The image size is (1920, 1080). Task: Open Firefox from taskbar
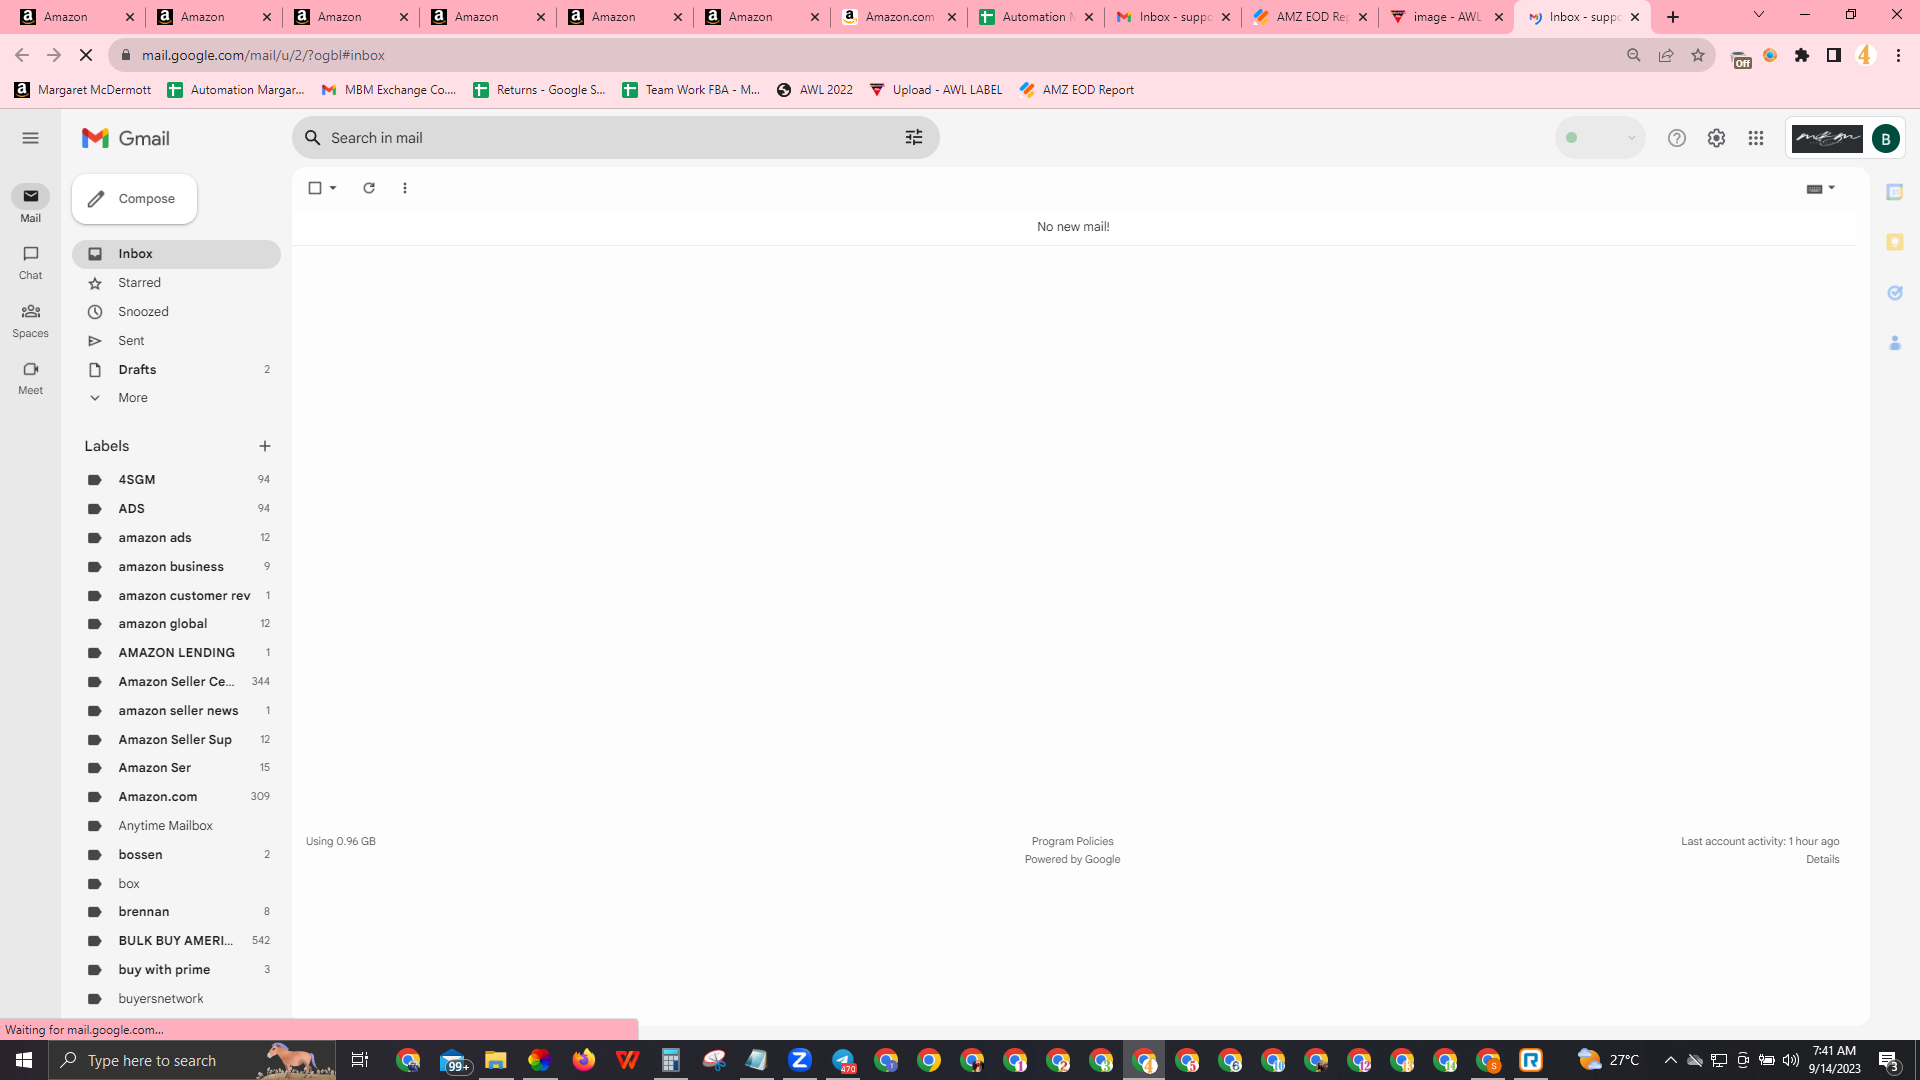pos(583,1060)
